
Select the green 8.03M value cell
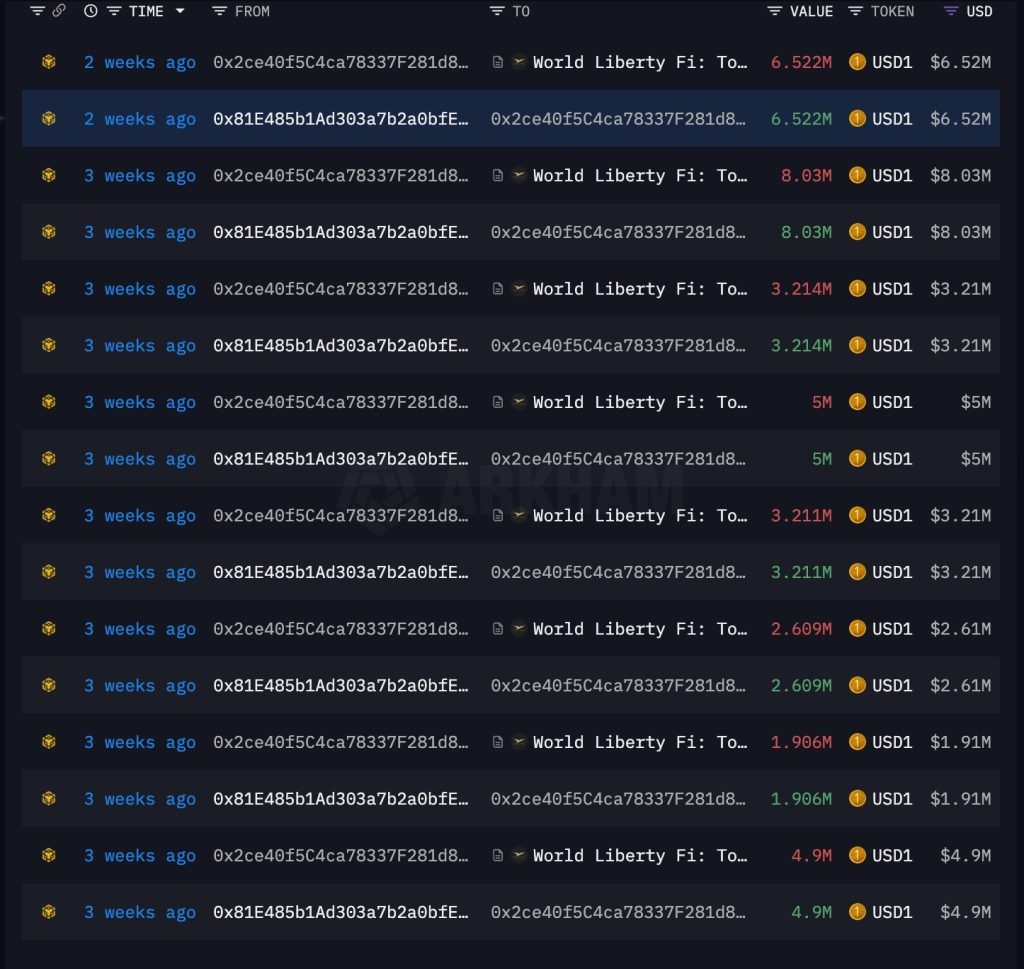808,232
